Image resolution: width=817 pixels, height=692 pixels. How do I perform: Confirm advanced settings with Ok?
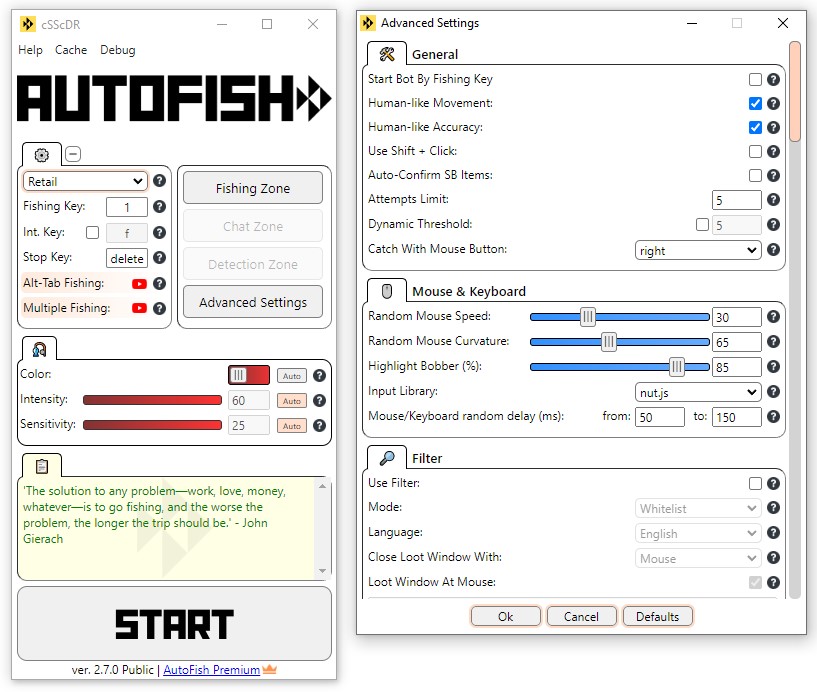pos(505,616)
